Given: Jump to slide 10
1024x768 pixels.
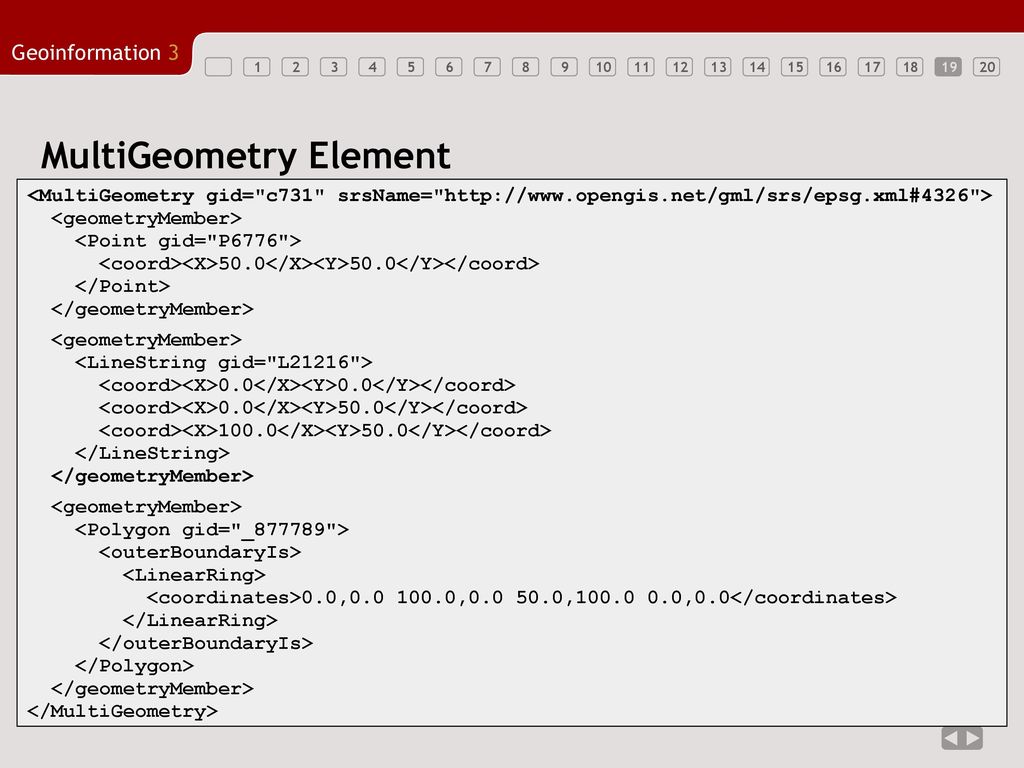Looking at the screenshot, I should 603,67.
